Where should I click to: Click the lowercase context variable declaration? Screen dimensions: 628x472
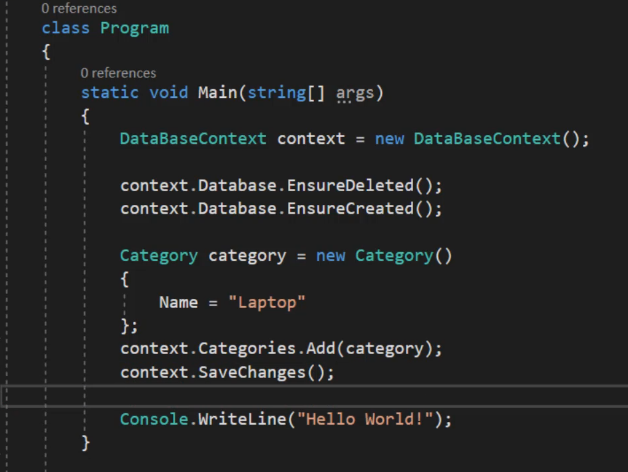coord(311,139)
